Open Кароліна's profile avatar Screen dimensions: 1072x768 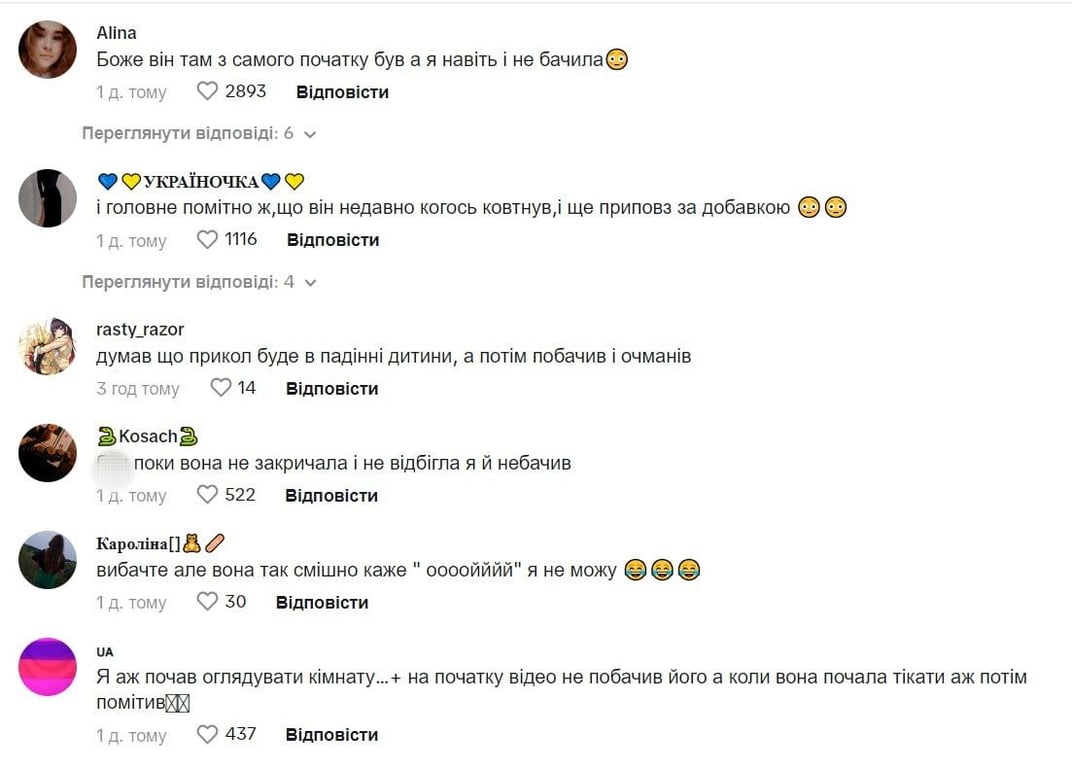pos(48,560)
